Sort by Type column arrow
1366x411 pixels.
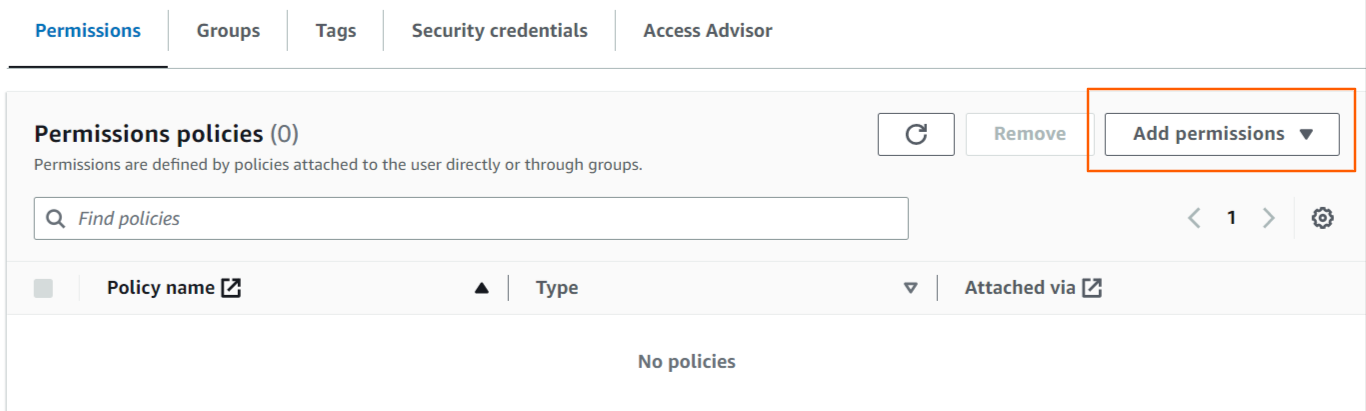tap(910, 288)
